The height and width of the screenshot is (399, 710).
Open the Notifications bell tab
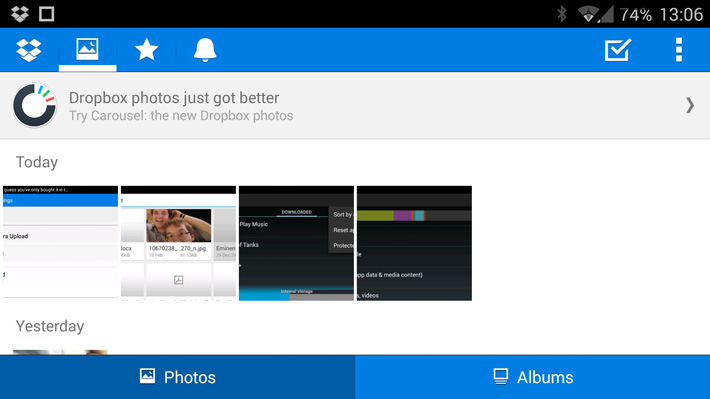click(205, 50)
